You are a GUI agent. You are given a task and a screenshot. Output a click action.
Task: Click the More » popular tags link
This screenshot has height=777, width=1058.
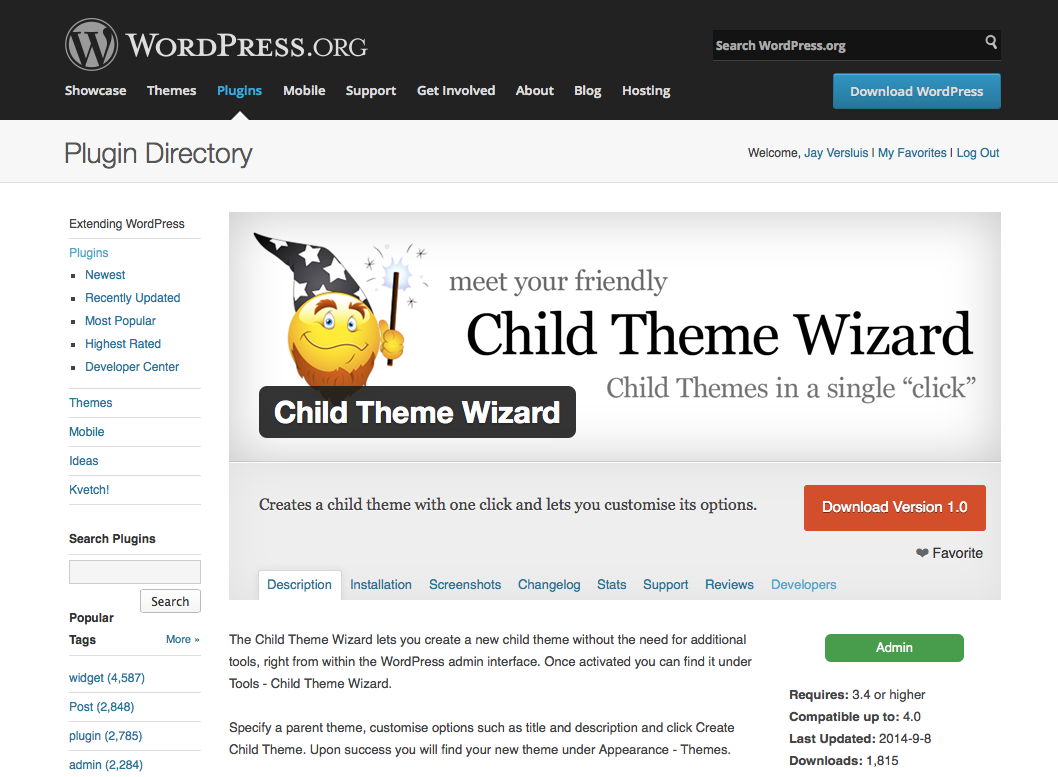tap(183, 639)
